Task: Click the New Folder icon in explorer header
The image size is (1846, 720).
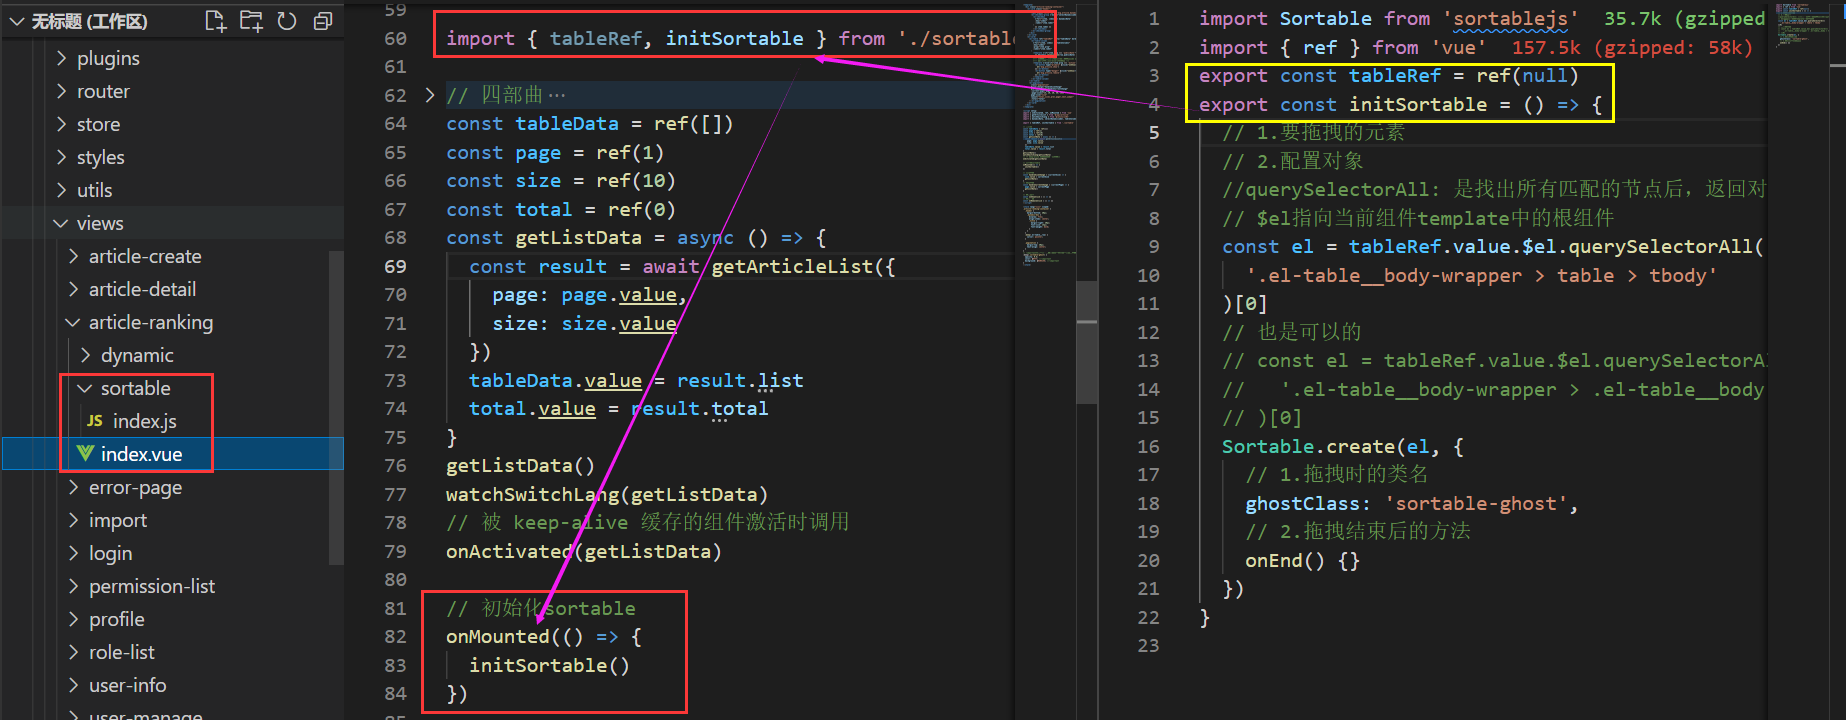Action: pos(251,21)
